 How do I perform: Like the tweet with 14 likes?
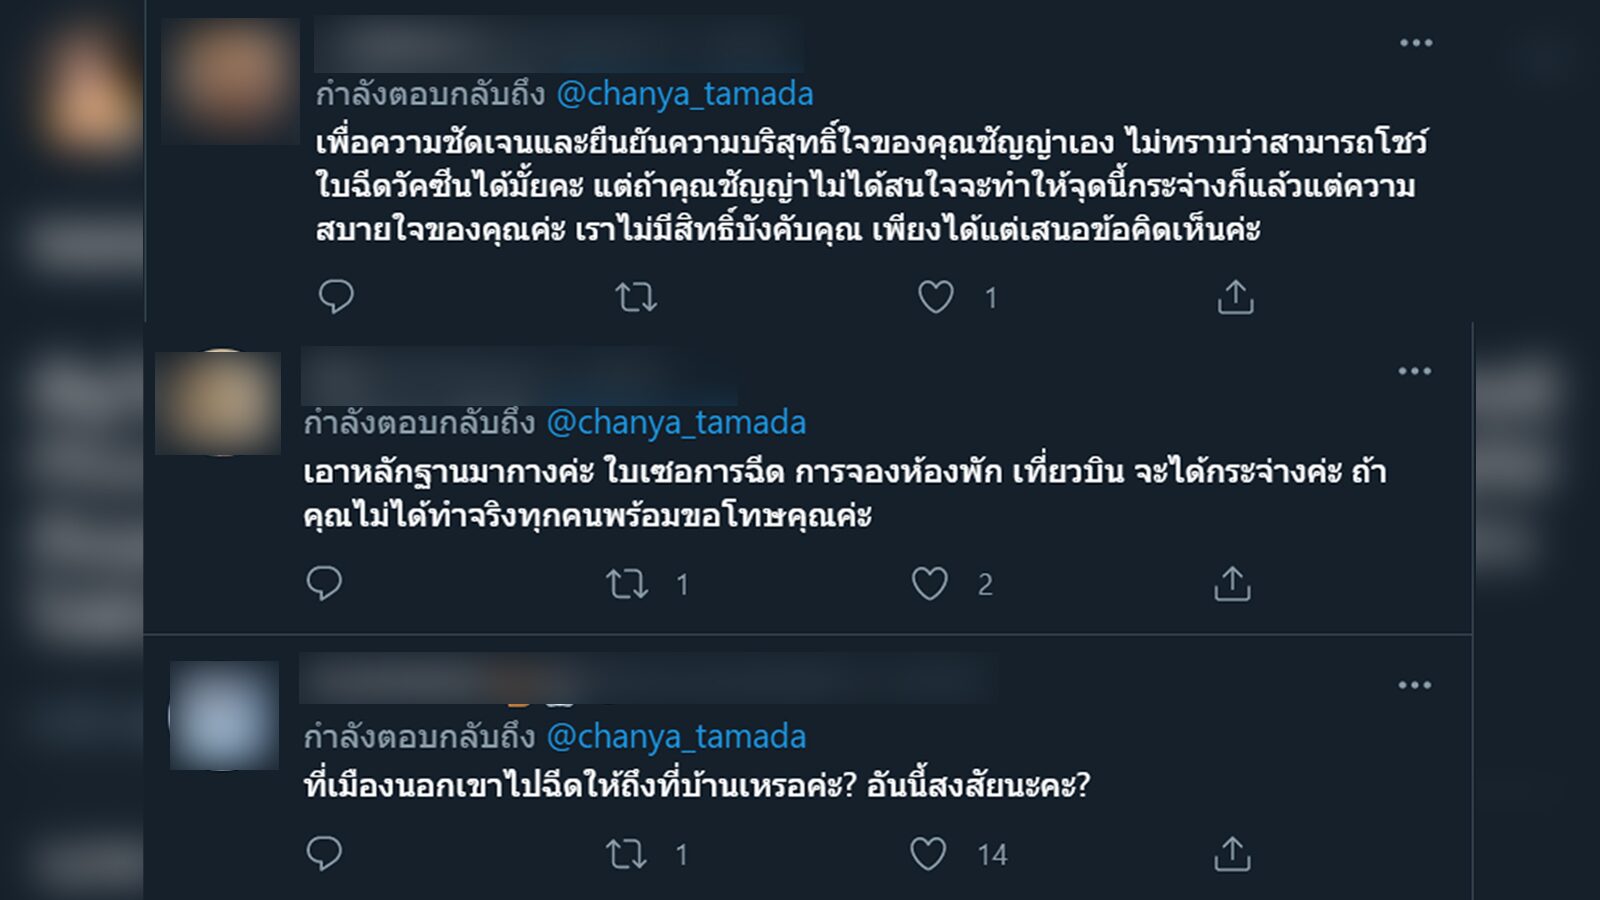[928, 854]
